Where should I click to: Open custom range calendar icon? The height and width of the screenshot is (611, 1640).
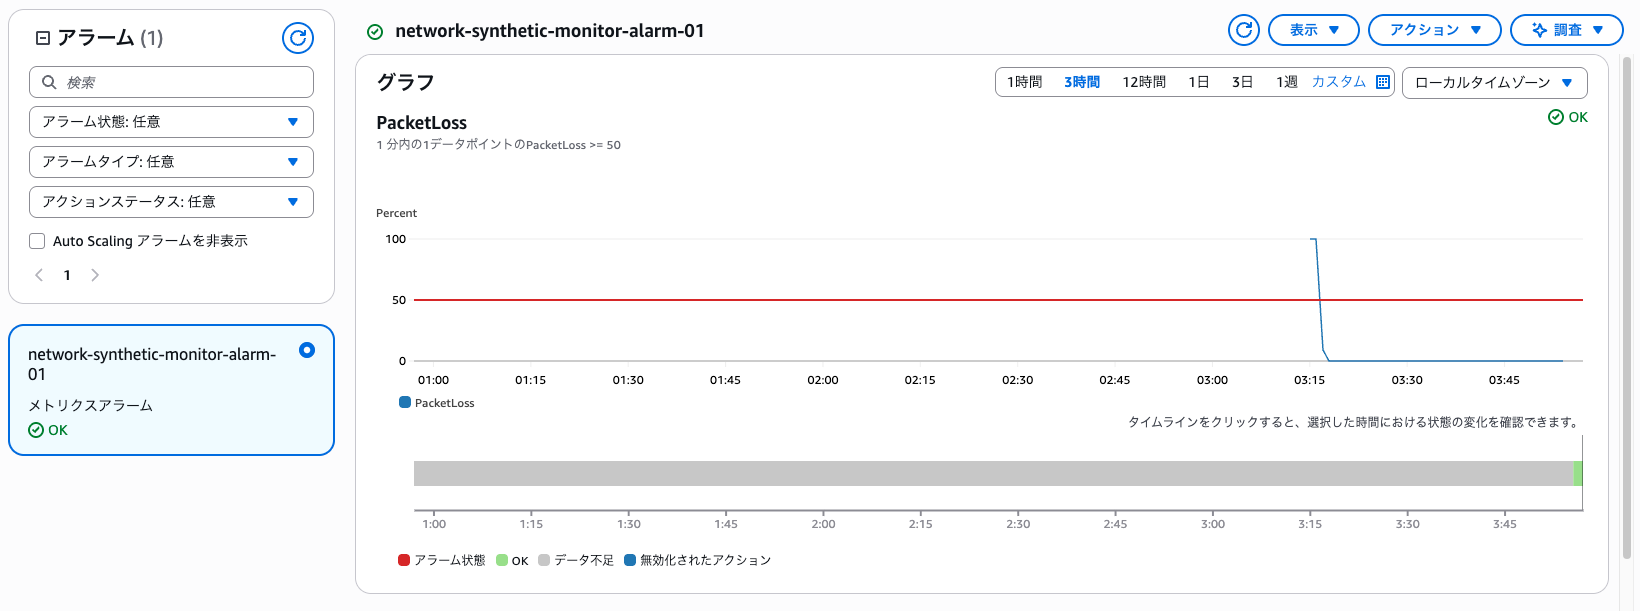tap(1383, 82)
